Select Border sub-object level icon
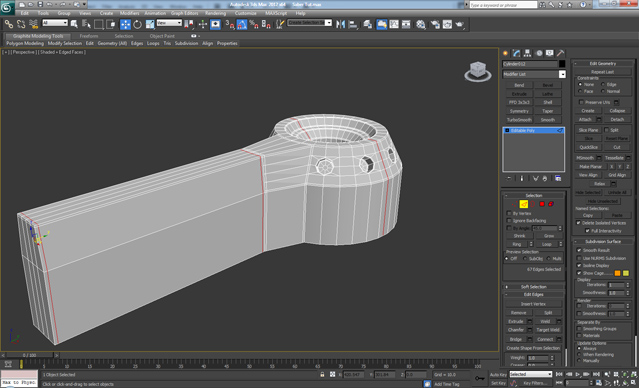Viewport: 639px width, 388px height. tap(533, 204)
